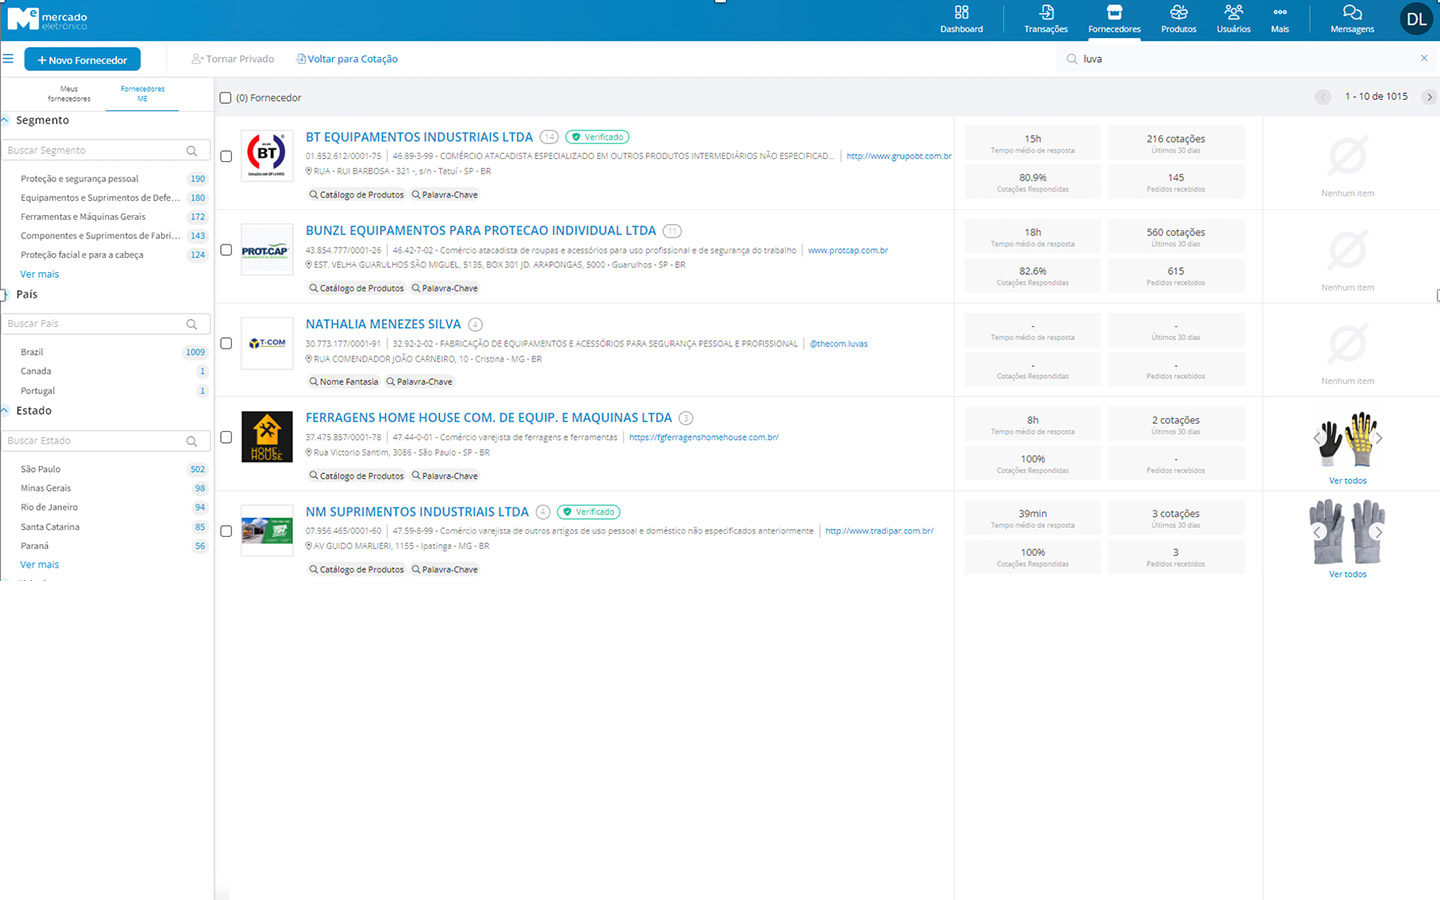
Task: Switch to Meus fornecedores tab
Action: (69, 94)
